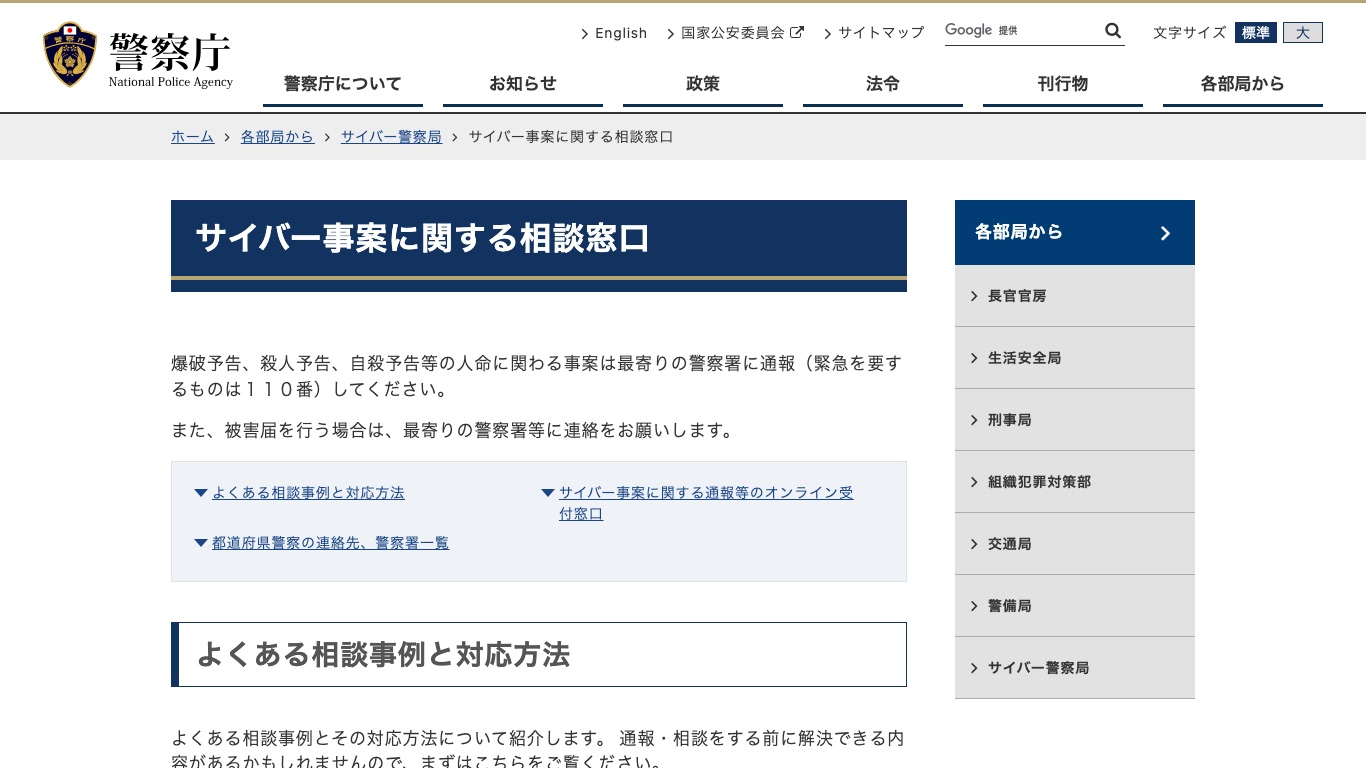Click the triangle marker before 都道府県警察の連絡先

point(201,543)
